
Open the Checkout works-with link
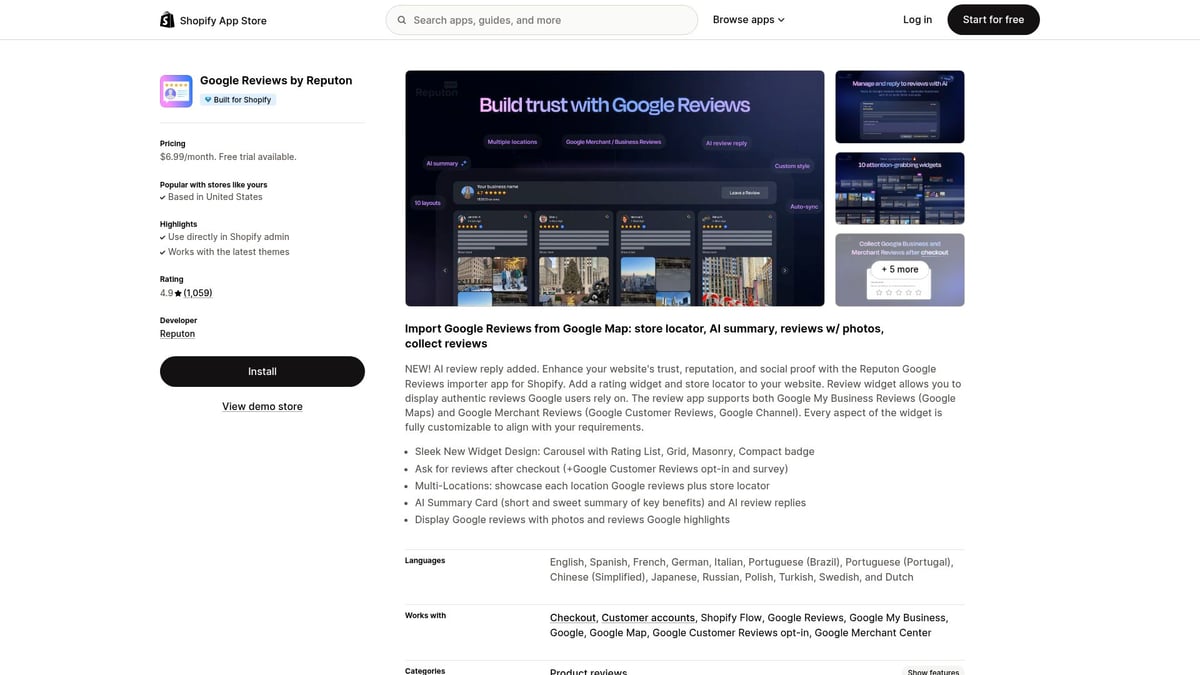(x=573, y=618)
